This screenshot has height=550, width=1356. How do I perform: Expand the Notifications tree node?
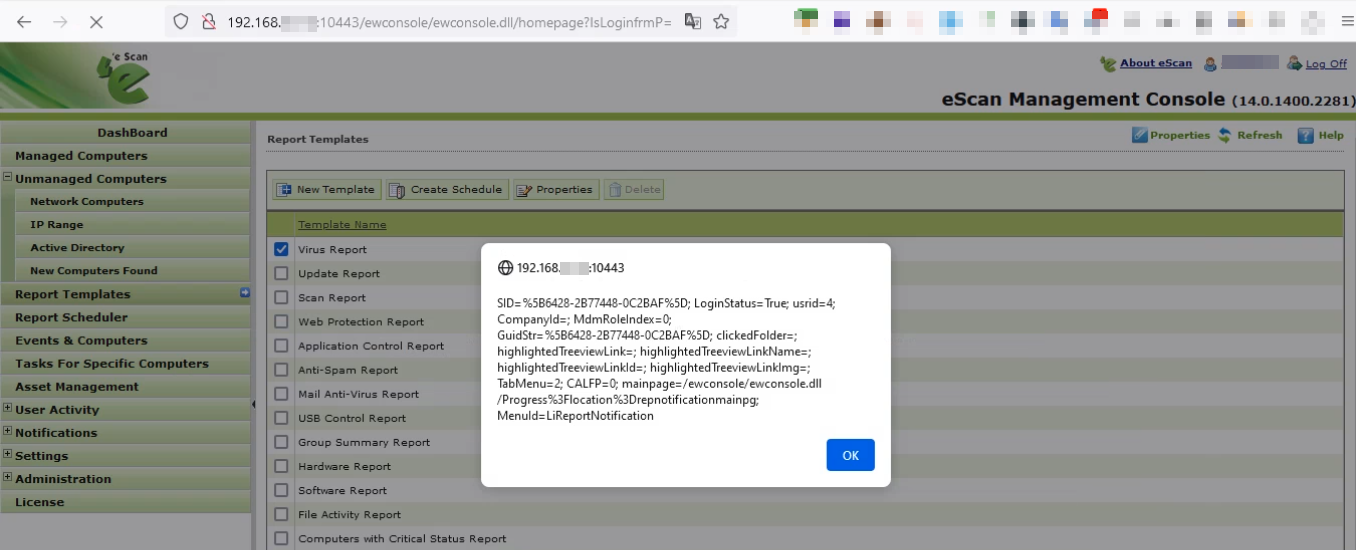pyautogui.click(x=7, y=431)
